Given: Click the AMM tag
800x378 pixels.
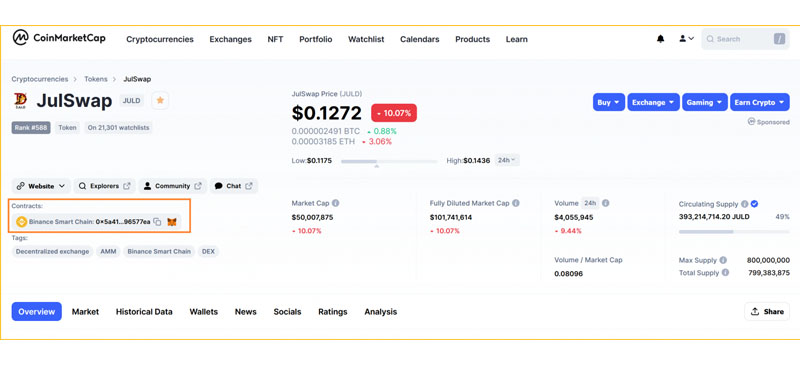Looking at the screenshot, I should coord(108,251).
